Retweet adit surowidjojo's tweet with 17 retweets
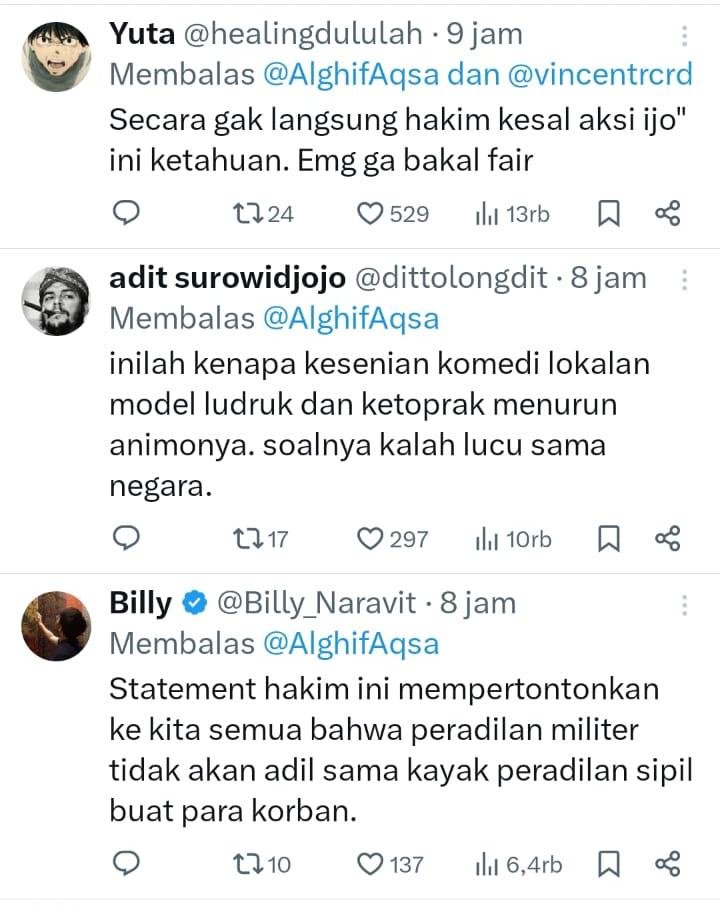This screenshot has height=912, width=720. coord(260,539)
